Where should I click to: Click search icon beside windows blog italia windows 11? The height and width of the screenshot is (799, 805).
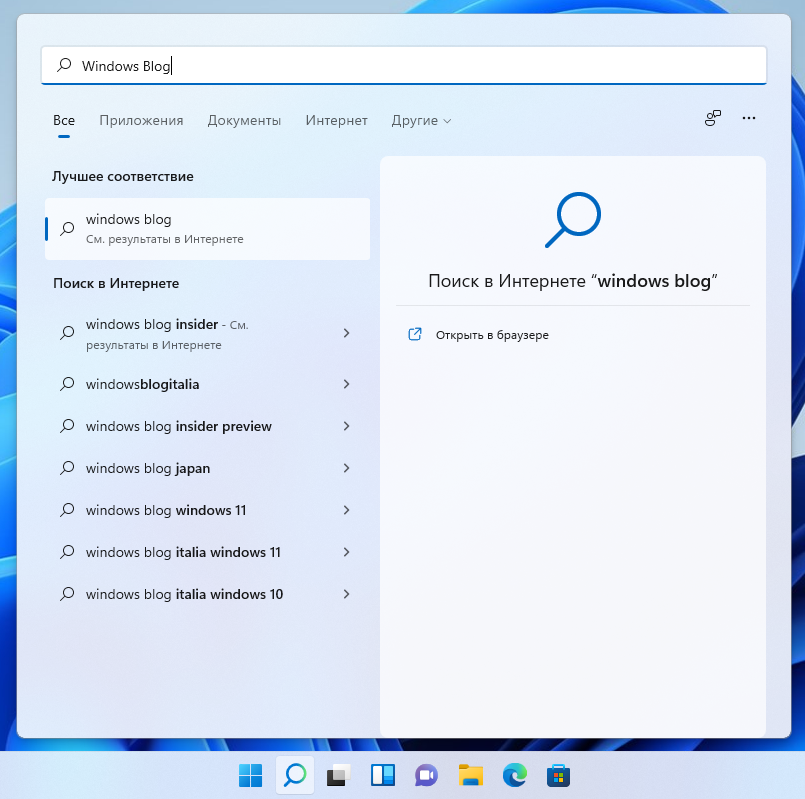67,553
